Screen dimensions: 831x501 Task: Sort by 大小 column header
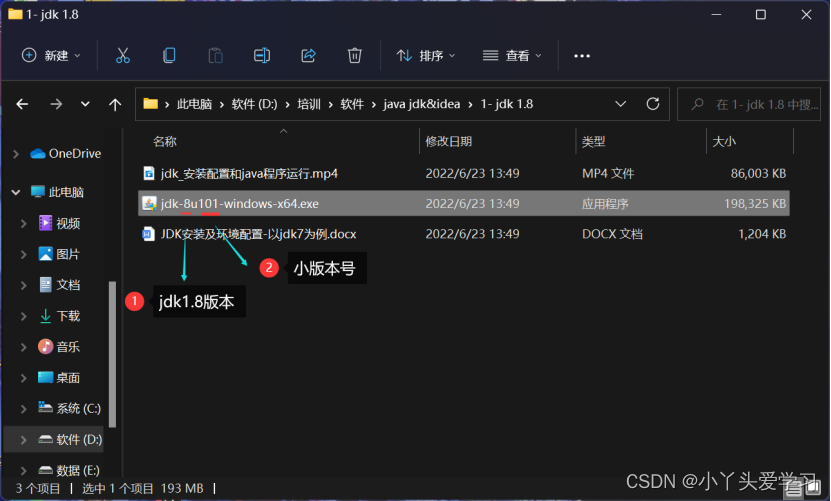pyautogui.click(x=724, y=142)
